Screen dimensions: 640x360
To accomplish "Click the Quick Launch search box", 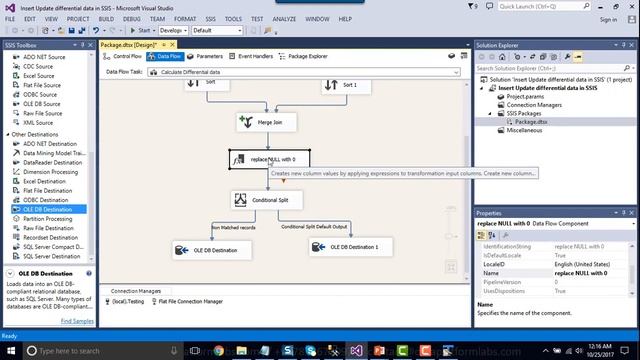I will [544, 7].
